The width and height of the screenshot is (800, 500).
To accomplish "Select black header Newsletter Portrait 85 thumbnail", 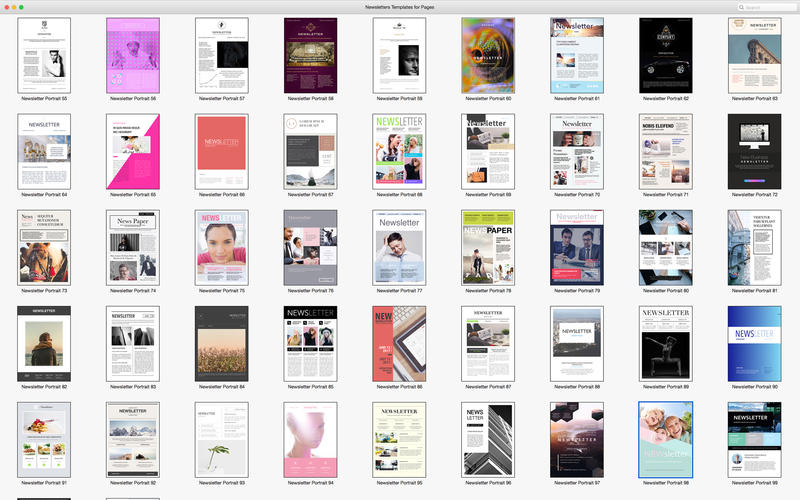I will (x=310, y=343).
